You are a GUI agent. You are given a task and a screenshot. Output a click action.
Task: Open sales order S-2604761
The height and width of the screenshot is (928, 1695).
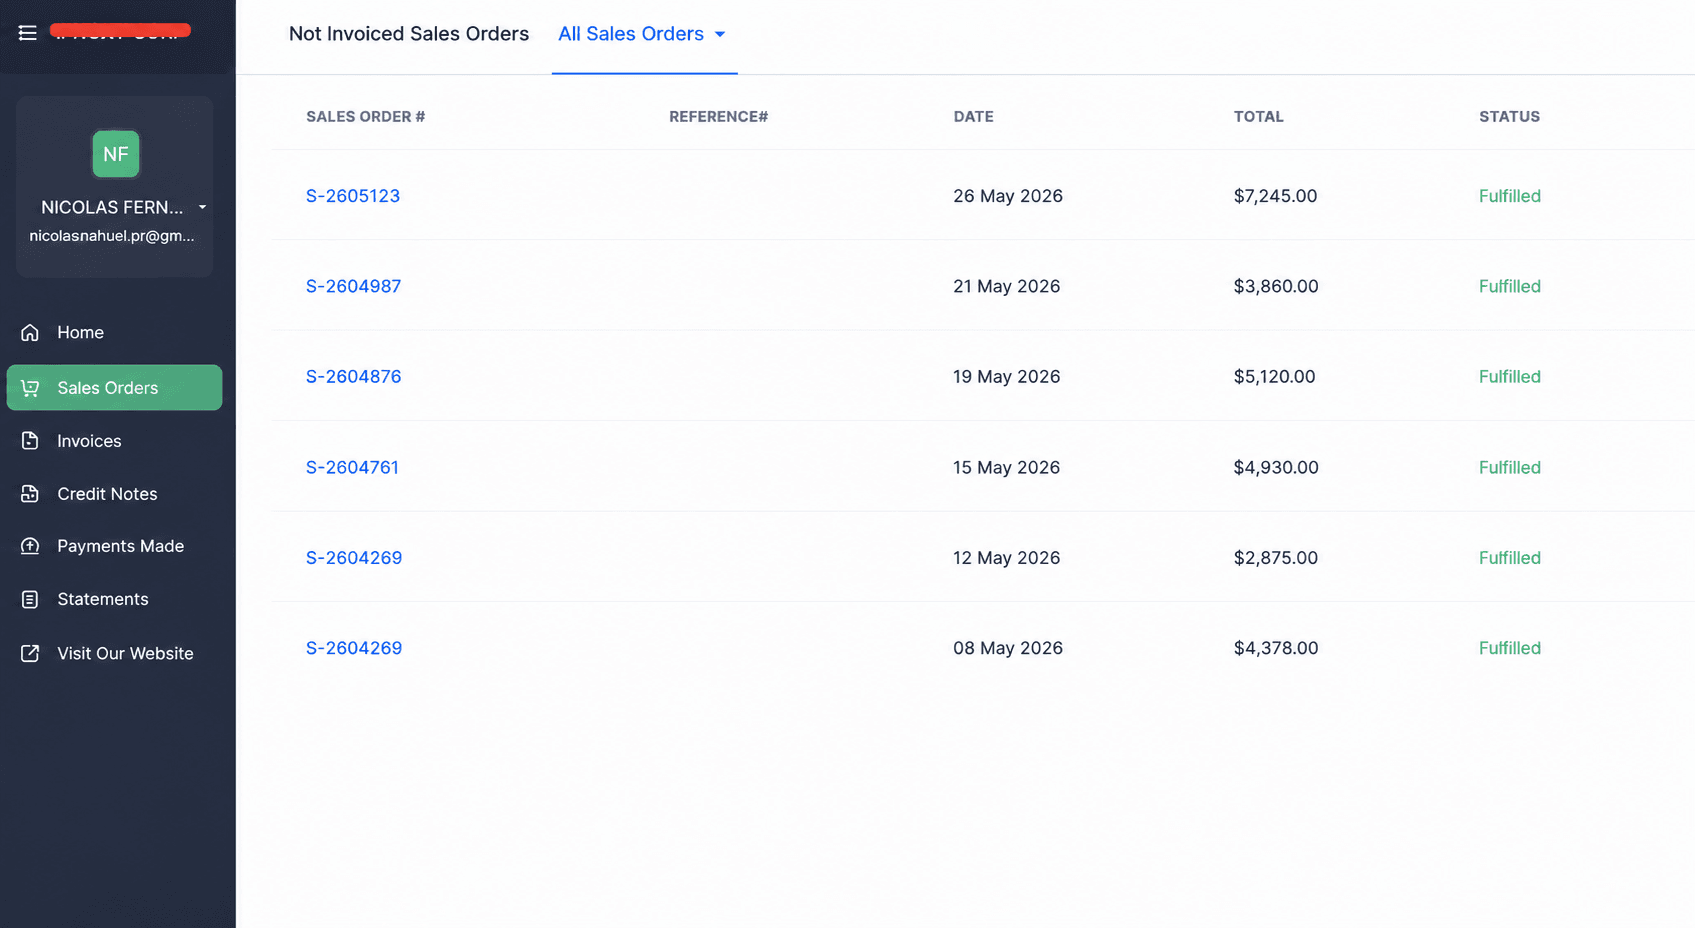coord(352,467)
